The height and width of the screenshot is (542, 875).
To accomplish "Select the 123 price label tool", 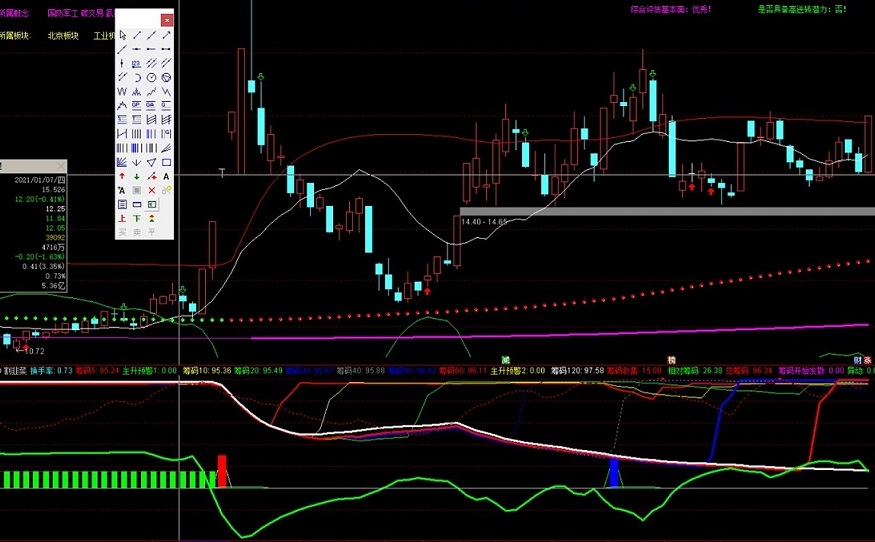I will (x=137, y=63).
